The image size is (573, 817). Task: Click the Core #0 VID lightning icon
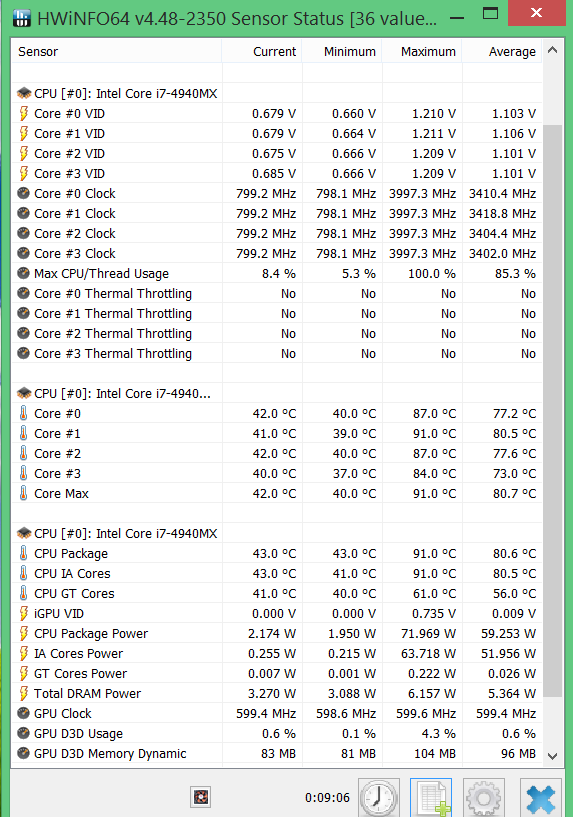[x=23, y=114]
